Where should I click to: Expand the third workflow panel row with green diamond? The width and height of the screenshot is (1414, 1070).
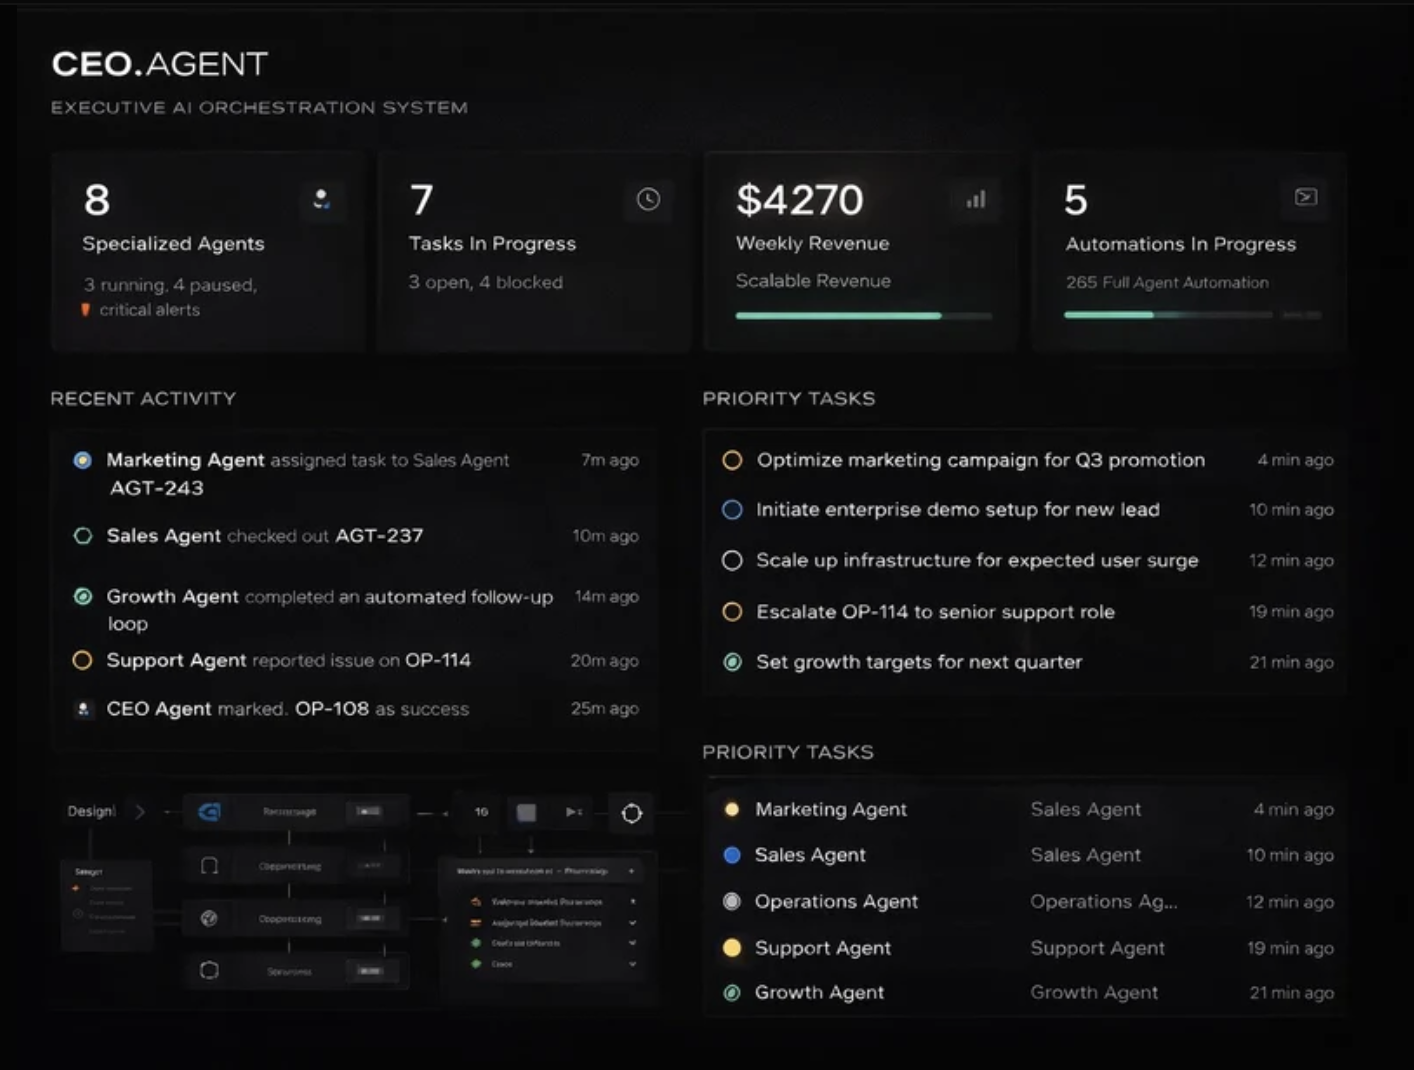coord(632,943)
